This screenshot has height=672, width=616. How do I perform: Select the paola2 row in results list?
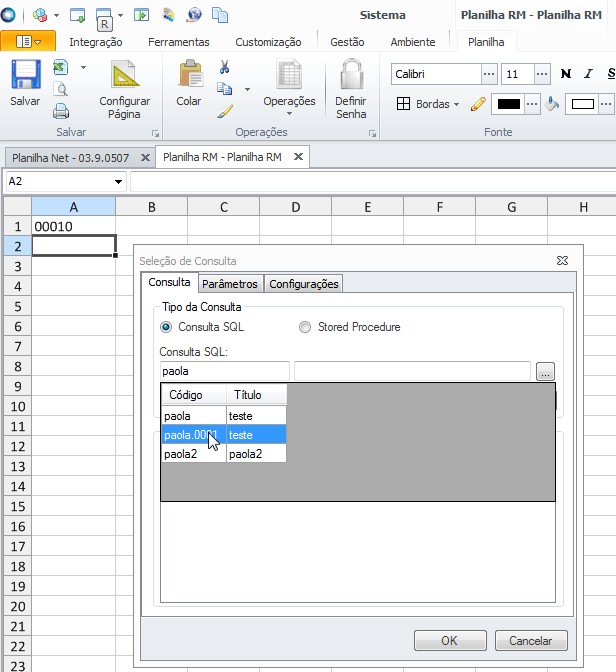click(x=224, y=454)
